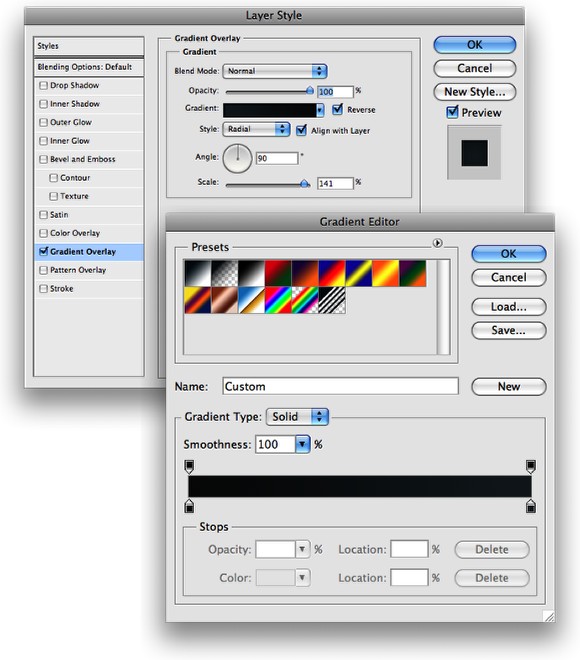
Task: Select the Pattern Overlay entry
Action: pyautogui.click(x=89, y=270)
